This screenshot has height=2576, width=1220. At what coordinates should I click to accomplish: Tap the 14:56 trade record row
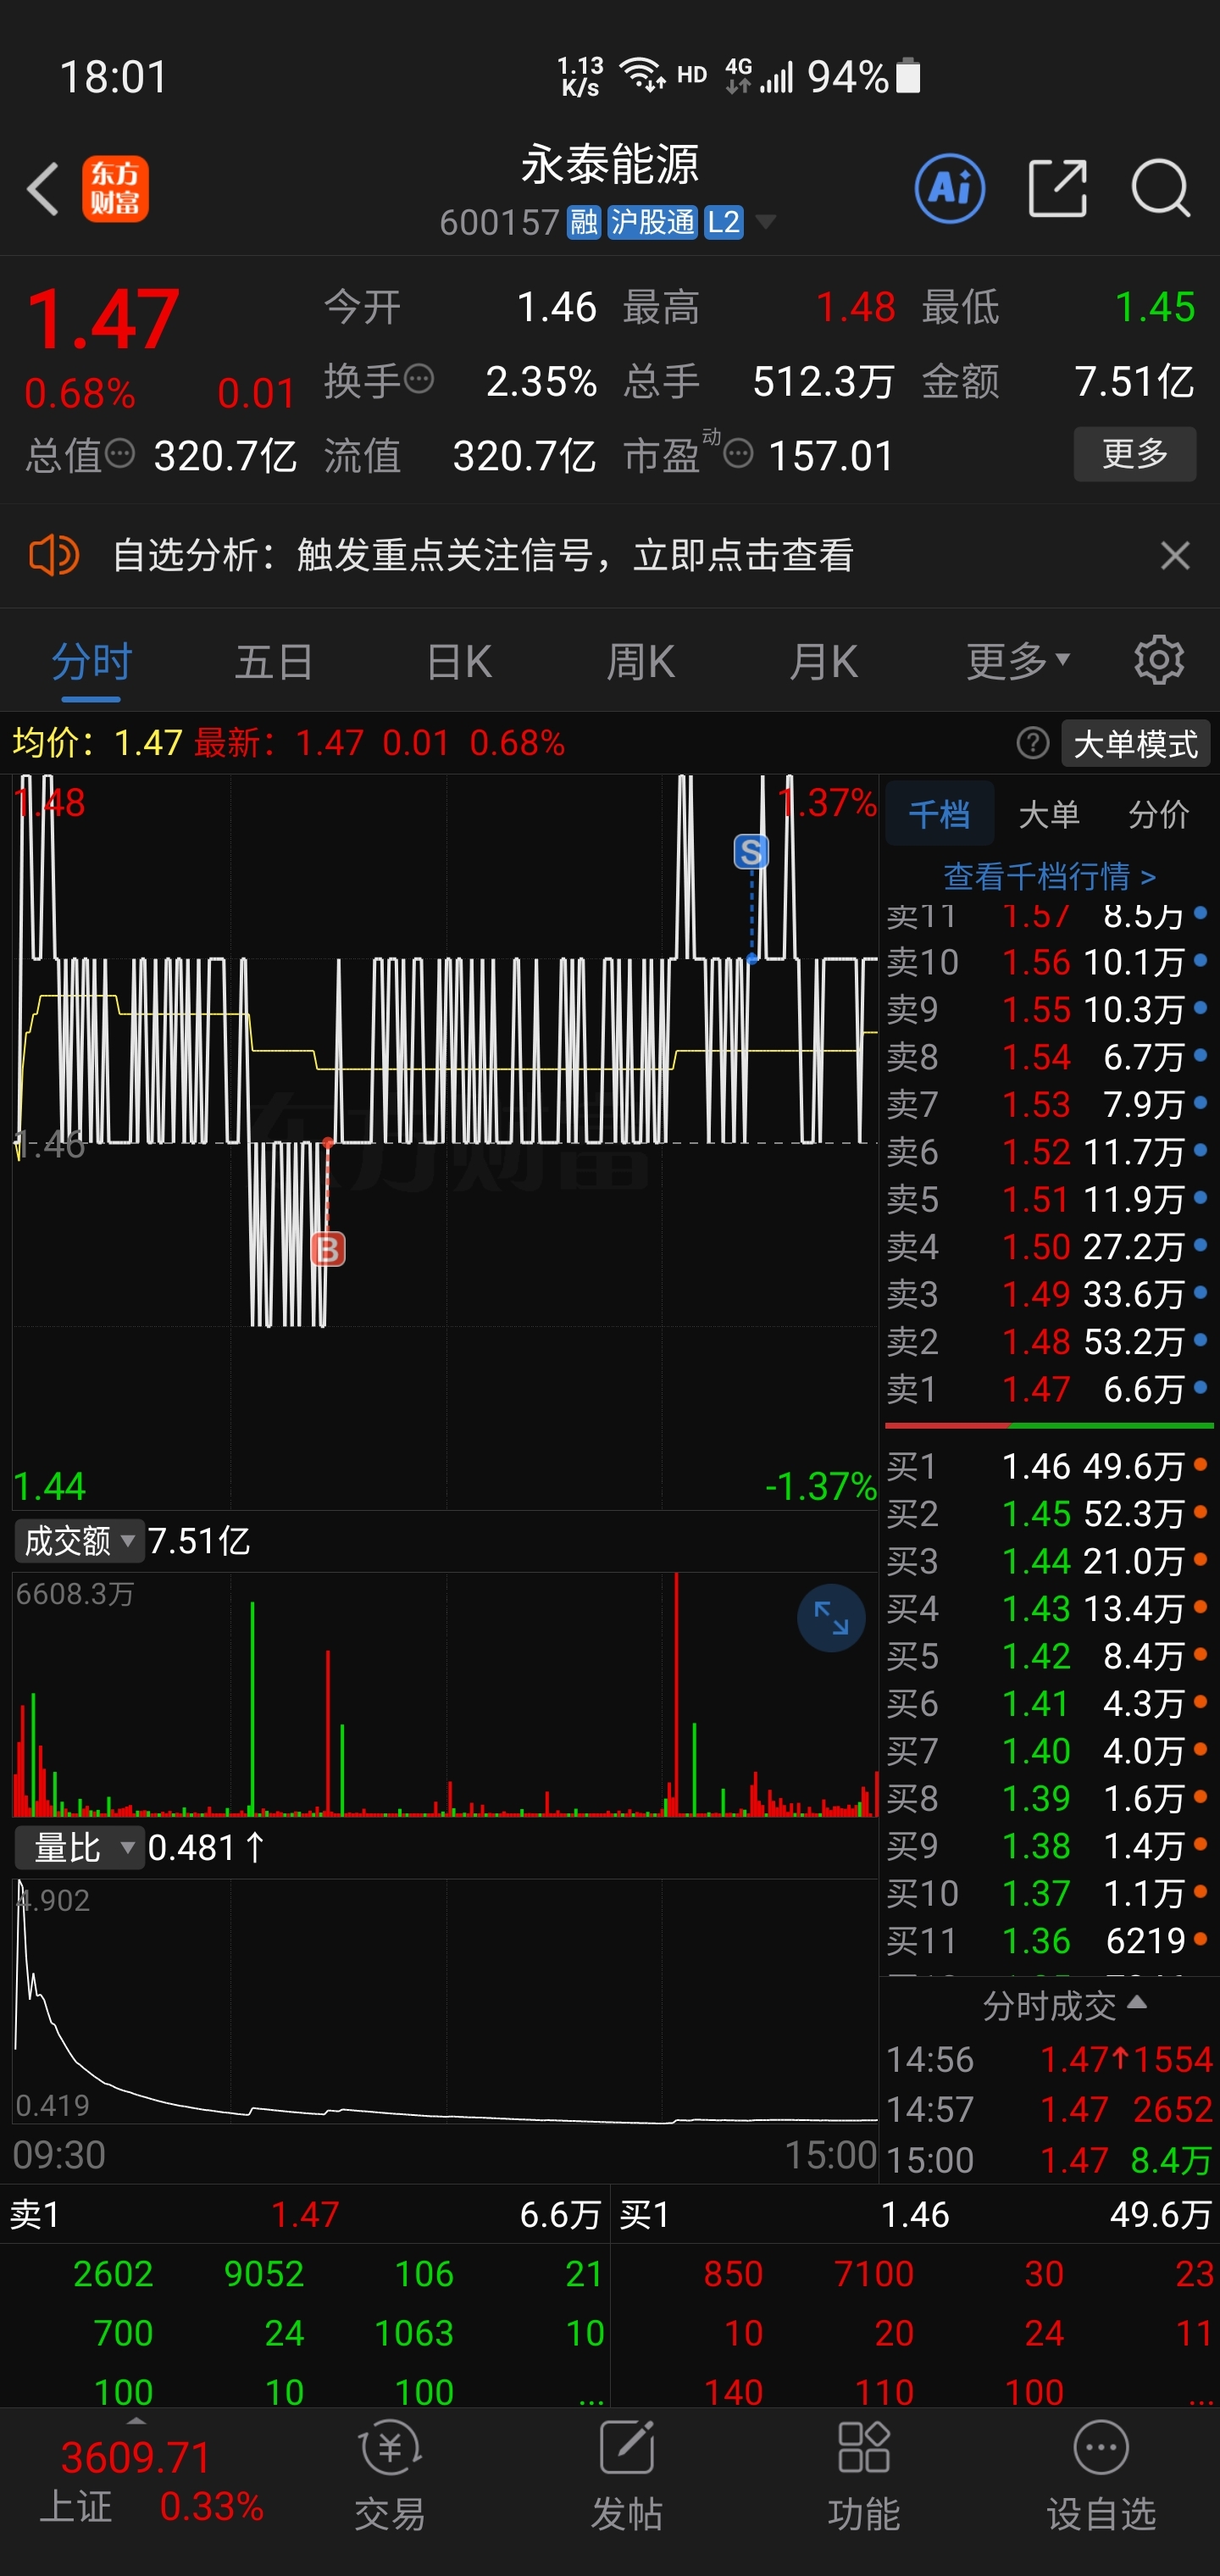coord(1049,2059)
